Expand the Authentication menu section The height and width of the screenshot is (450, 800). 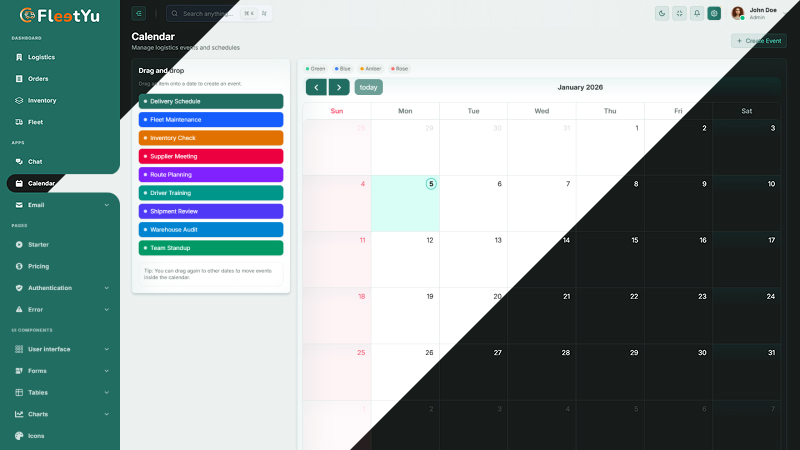[x=60, y=288]
